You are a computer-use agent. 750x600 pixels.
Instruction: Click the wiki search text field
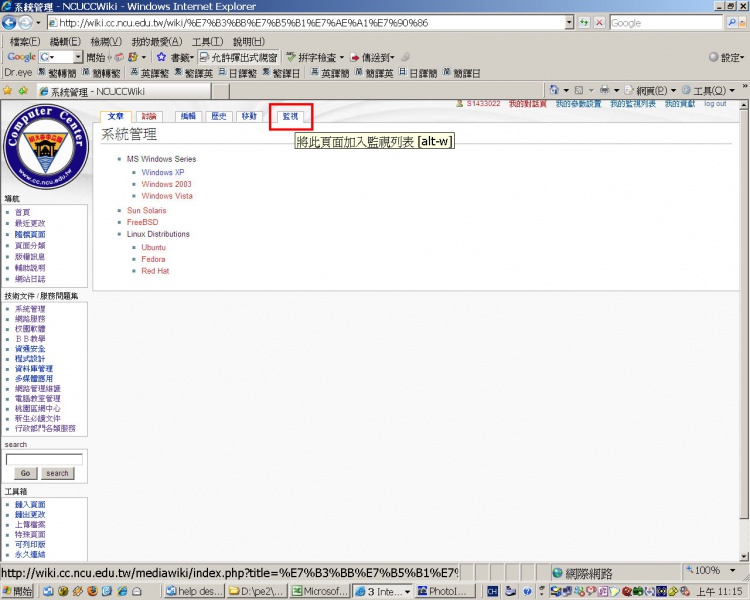[x=44, y=459]
